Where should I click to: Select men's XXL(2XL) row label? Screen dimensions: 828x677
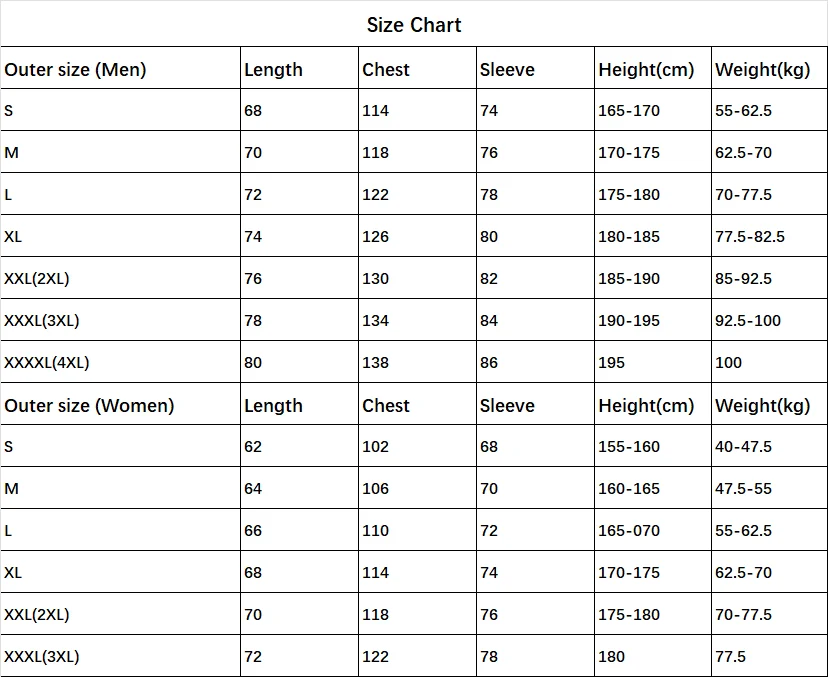(x=37, y=279)
